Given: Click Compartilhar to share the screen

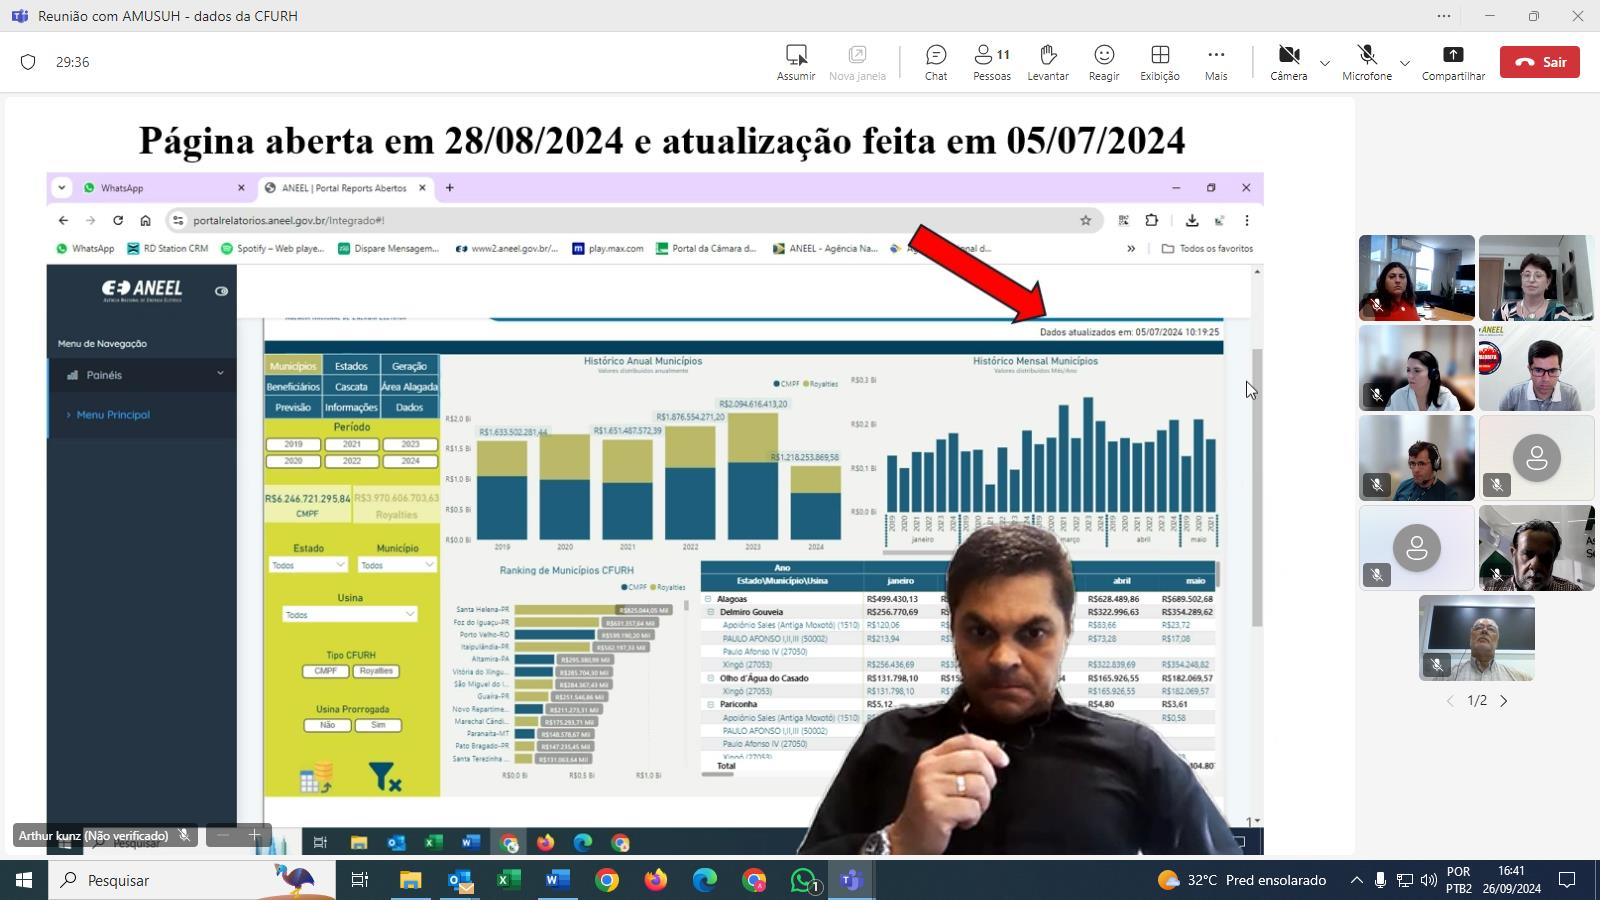Looking at the screenshot, I should click(1453, 62).
